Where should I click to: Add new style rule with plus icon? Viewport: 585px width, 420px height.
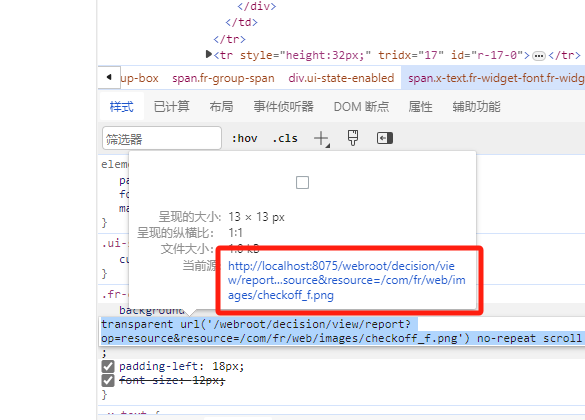click(x=321, y=138)
